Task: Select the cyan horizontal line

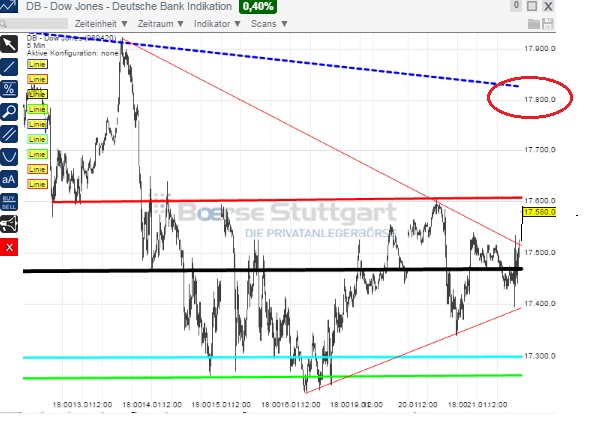Action: click(273, 357)
